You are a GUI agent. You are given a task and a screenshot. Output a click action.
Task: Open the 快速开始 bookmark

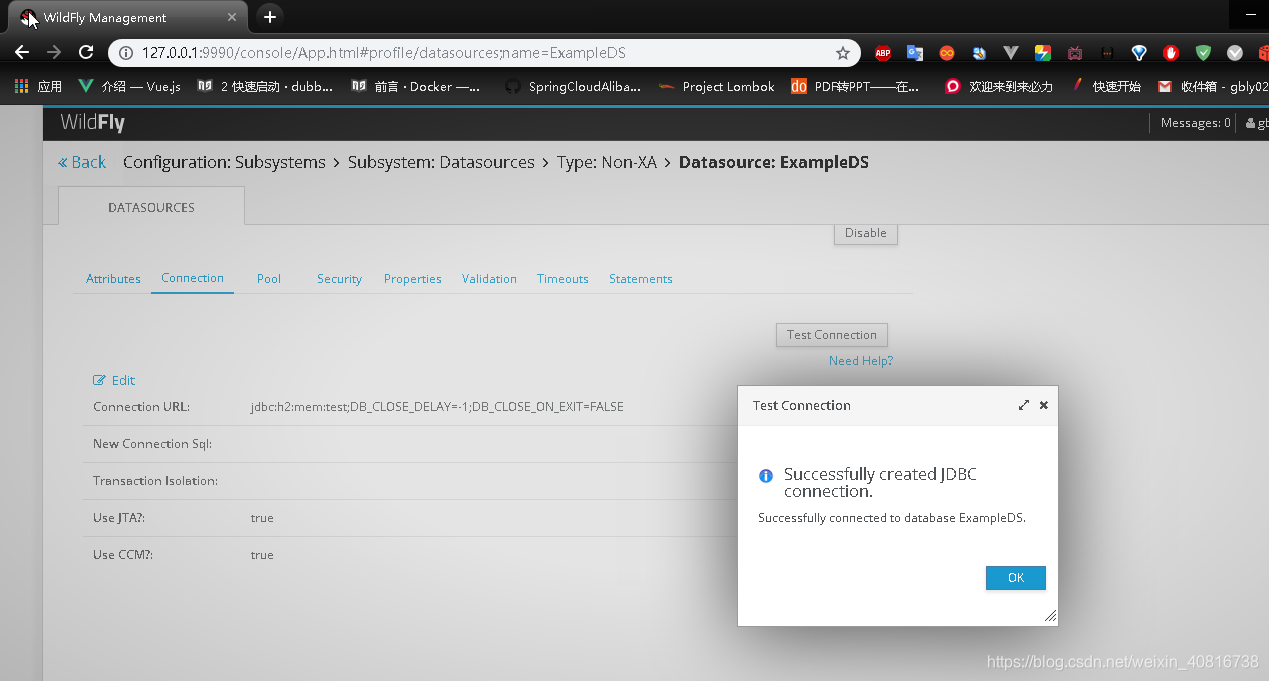[1106, 87]
